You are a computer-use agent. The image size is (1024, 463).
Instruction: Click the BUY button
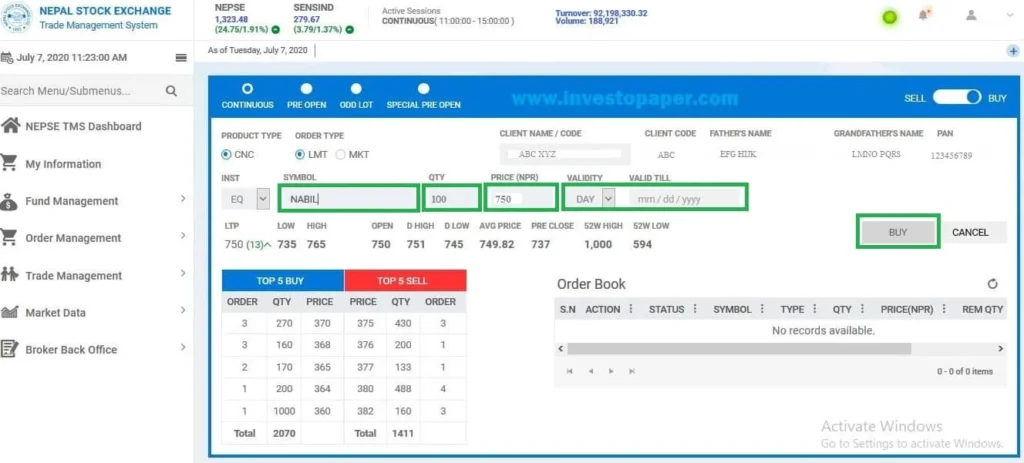pos(898,232)
